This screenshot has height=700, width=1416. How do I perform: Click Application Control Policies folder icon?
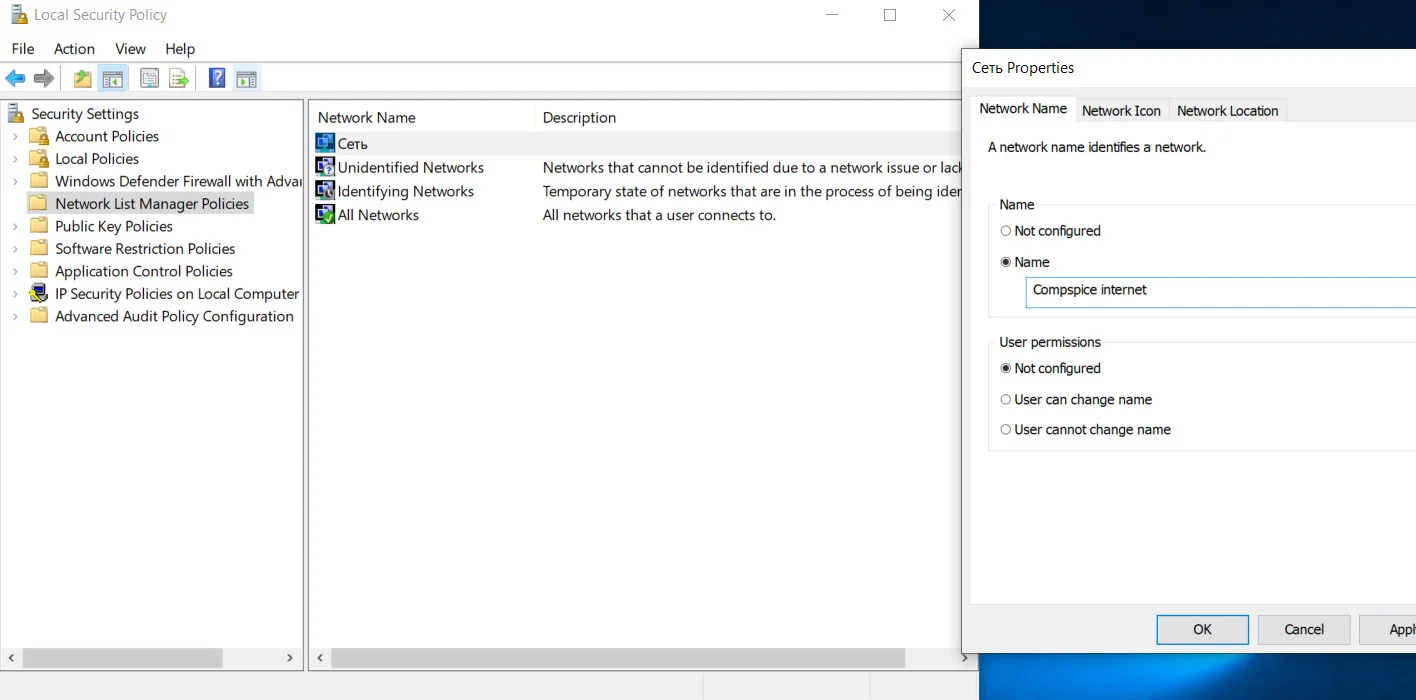tap(39, 271)
